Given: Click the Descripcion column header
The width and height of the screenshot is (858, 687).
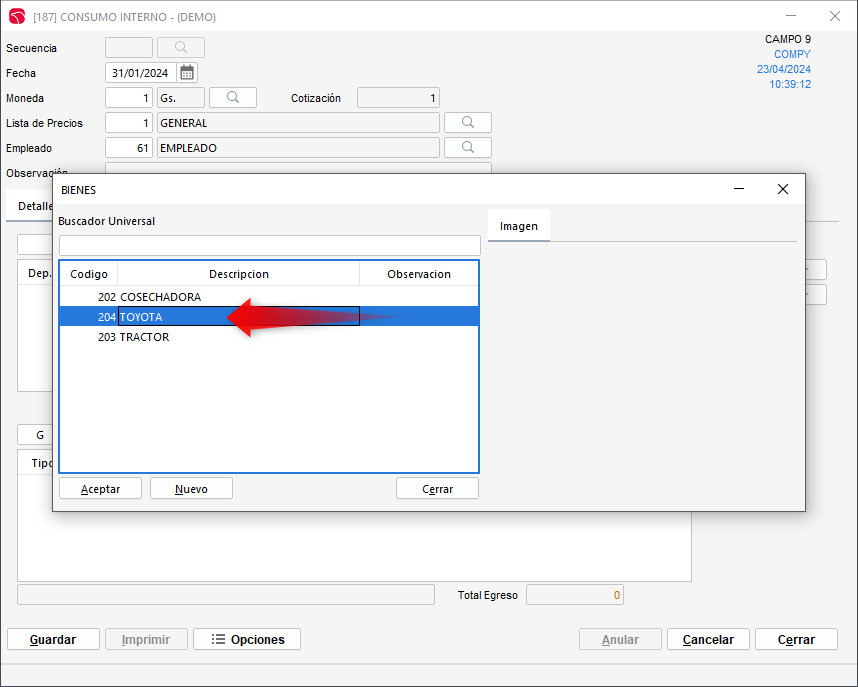Looking at the screenshot, I should [238, 274].
